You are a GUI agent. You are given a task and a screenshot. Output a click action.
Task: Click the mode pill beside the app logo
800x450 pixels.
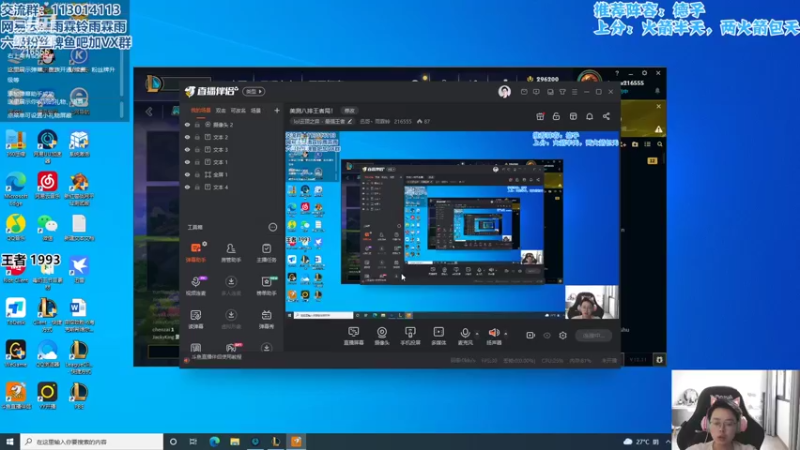(x=254, y=91)
